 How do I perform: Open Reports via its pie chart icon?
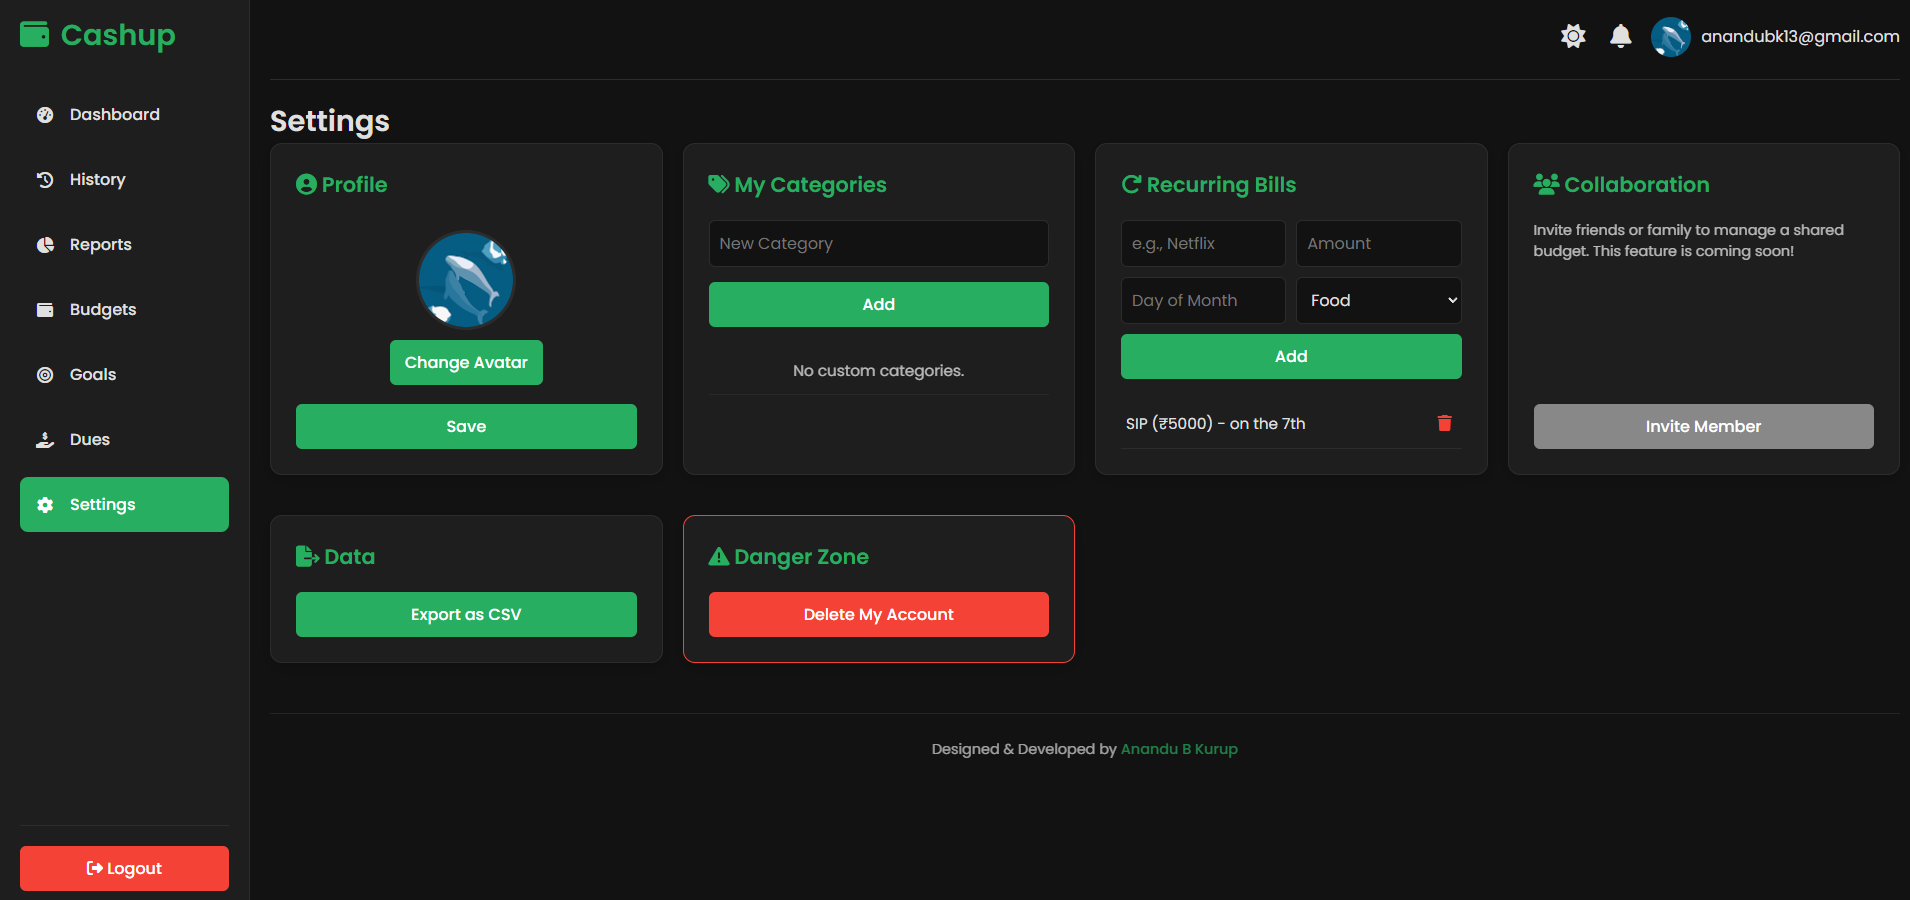click(x=45, y=244)
